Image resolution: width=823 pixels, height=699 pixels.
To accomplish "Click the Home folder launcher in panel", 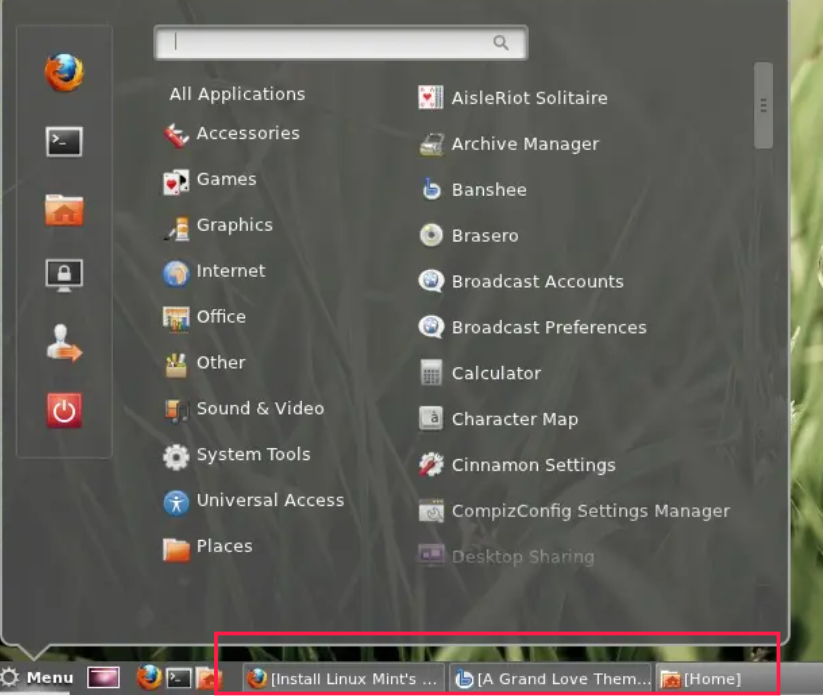I will tap(208, 678).
